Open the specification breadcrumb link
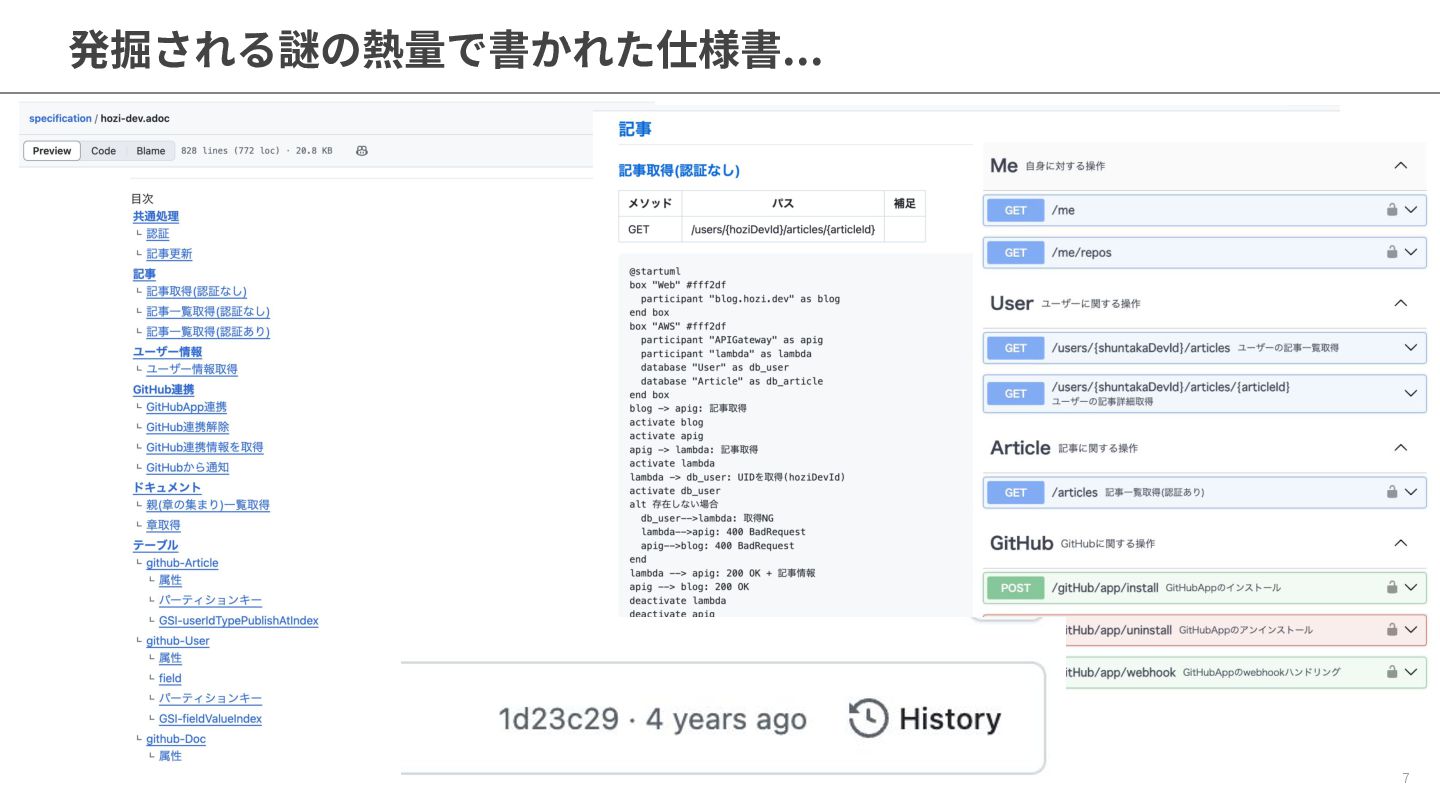 60,118
